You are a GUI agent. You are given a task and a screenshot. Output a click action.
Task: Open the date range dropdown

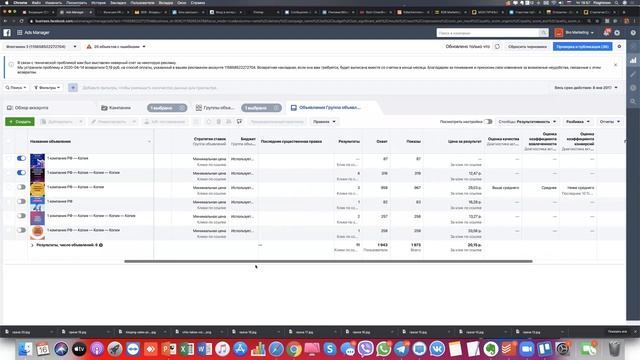pos(586,87)
